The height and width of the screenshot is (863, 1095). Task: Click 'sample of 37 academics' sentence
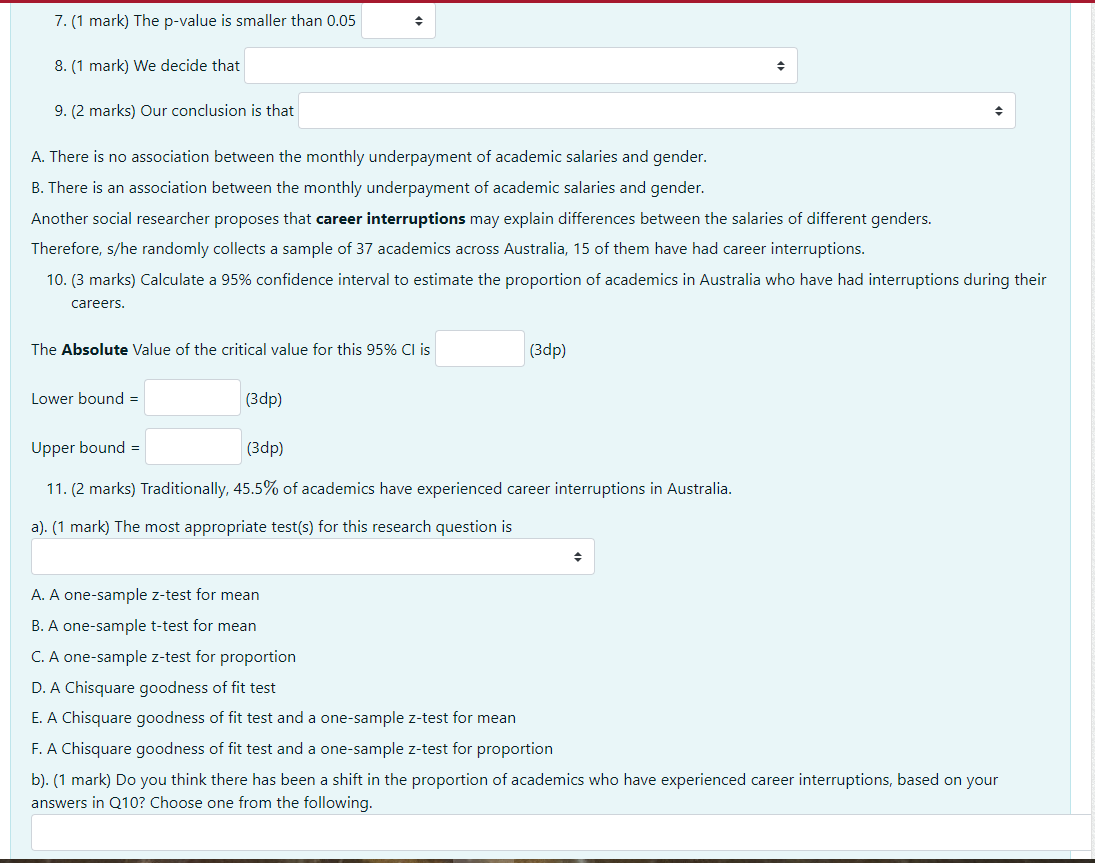click(448, 249)
